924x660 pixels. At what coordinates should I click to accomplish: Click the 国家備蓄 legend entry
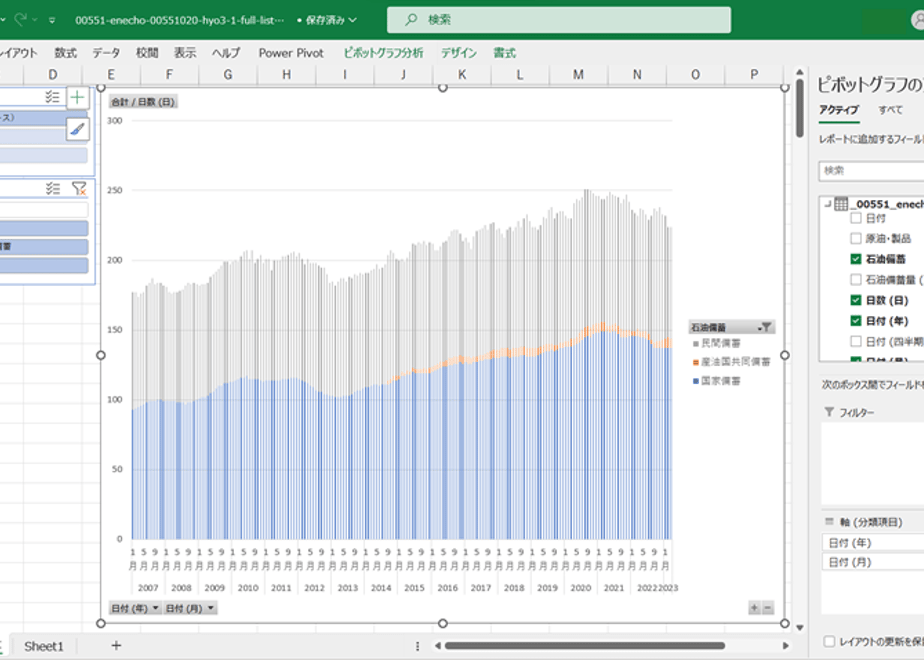point(717,381)
